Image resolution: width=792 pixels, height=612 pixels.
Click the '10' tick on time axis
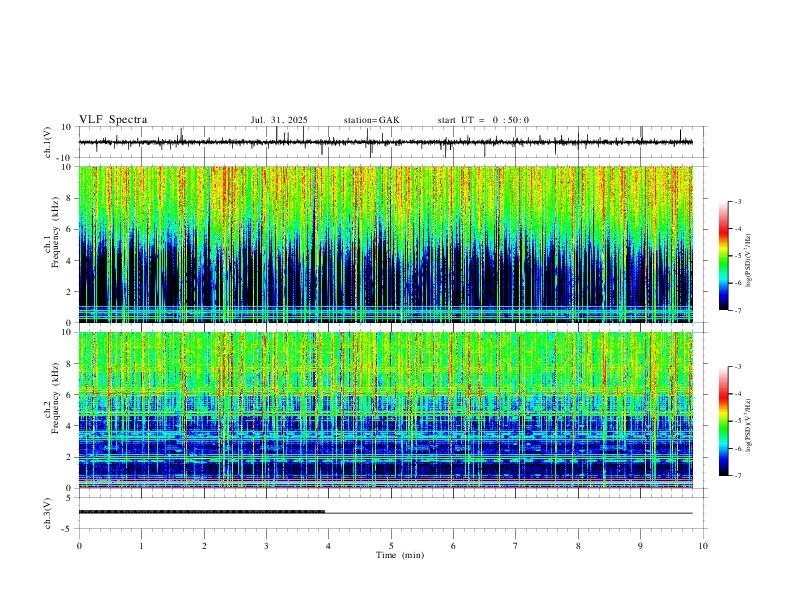click(703, 546)
